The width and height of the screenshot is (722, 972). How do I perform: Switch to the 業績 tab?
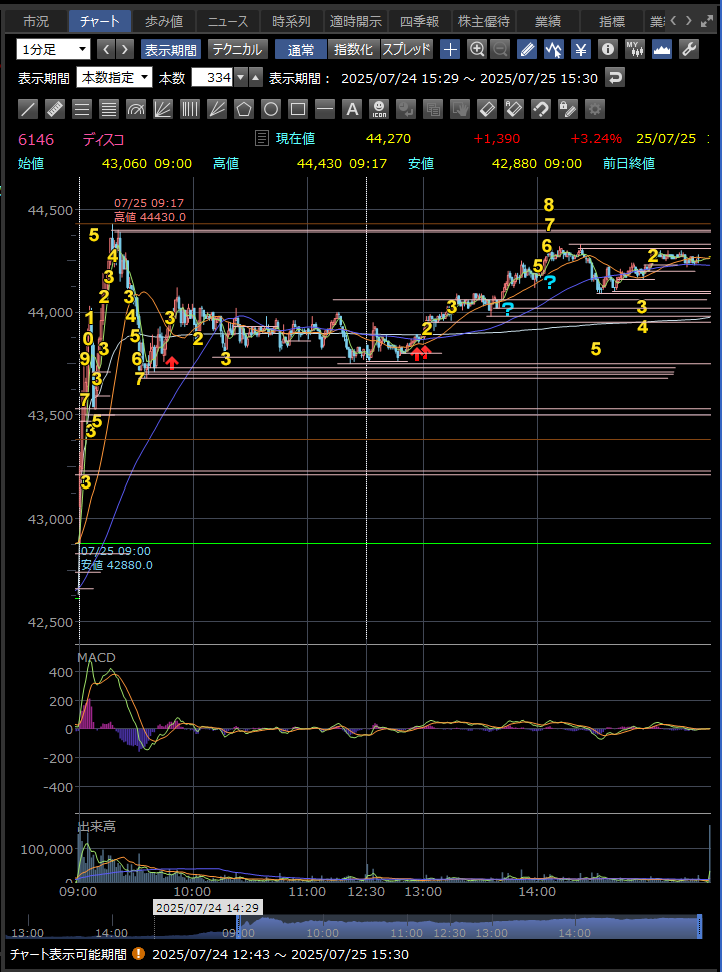[x=548, y=21]
